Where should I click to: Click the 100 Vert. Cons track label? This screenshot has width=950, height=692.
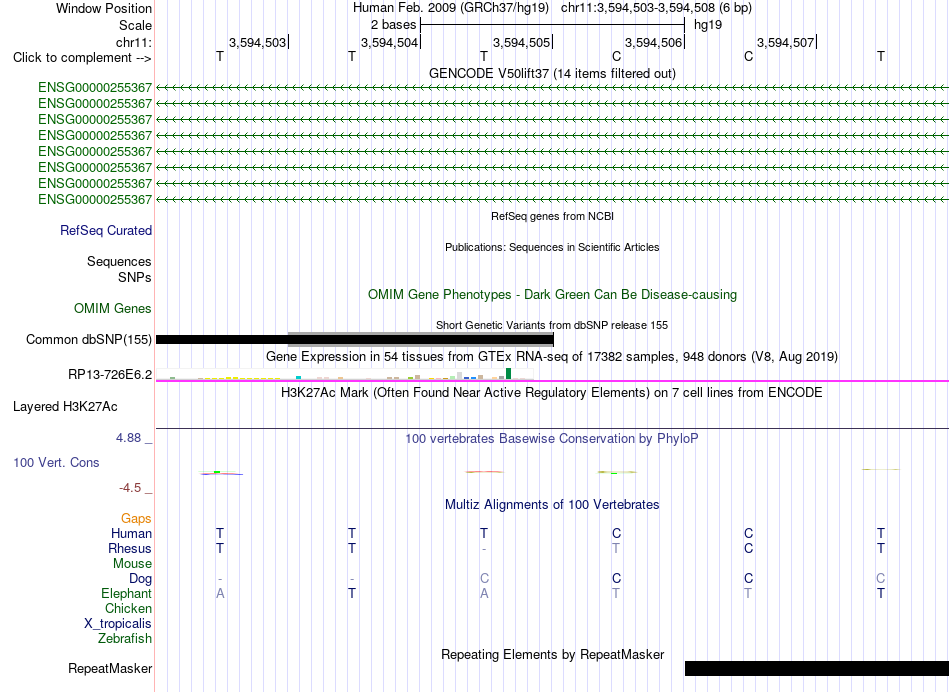pyautogui.click(x=56, y=462)
